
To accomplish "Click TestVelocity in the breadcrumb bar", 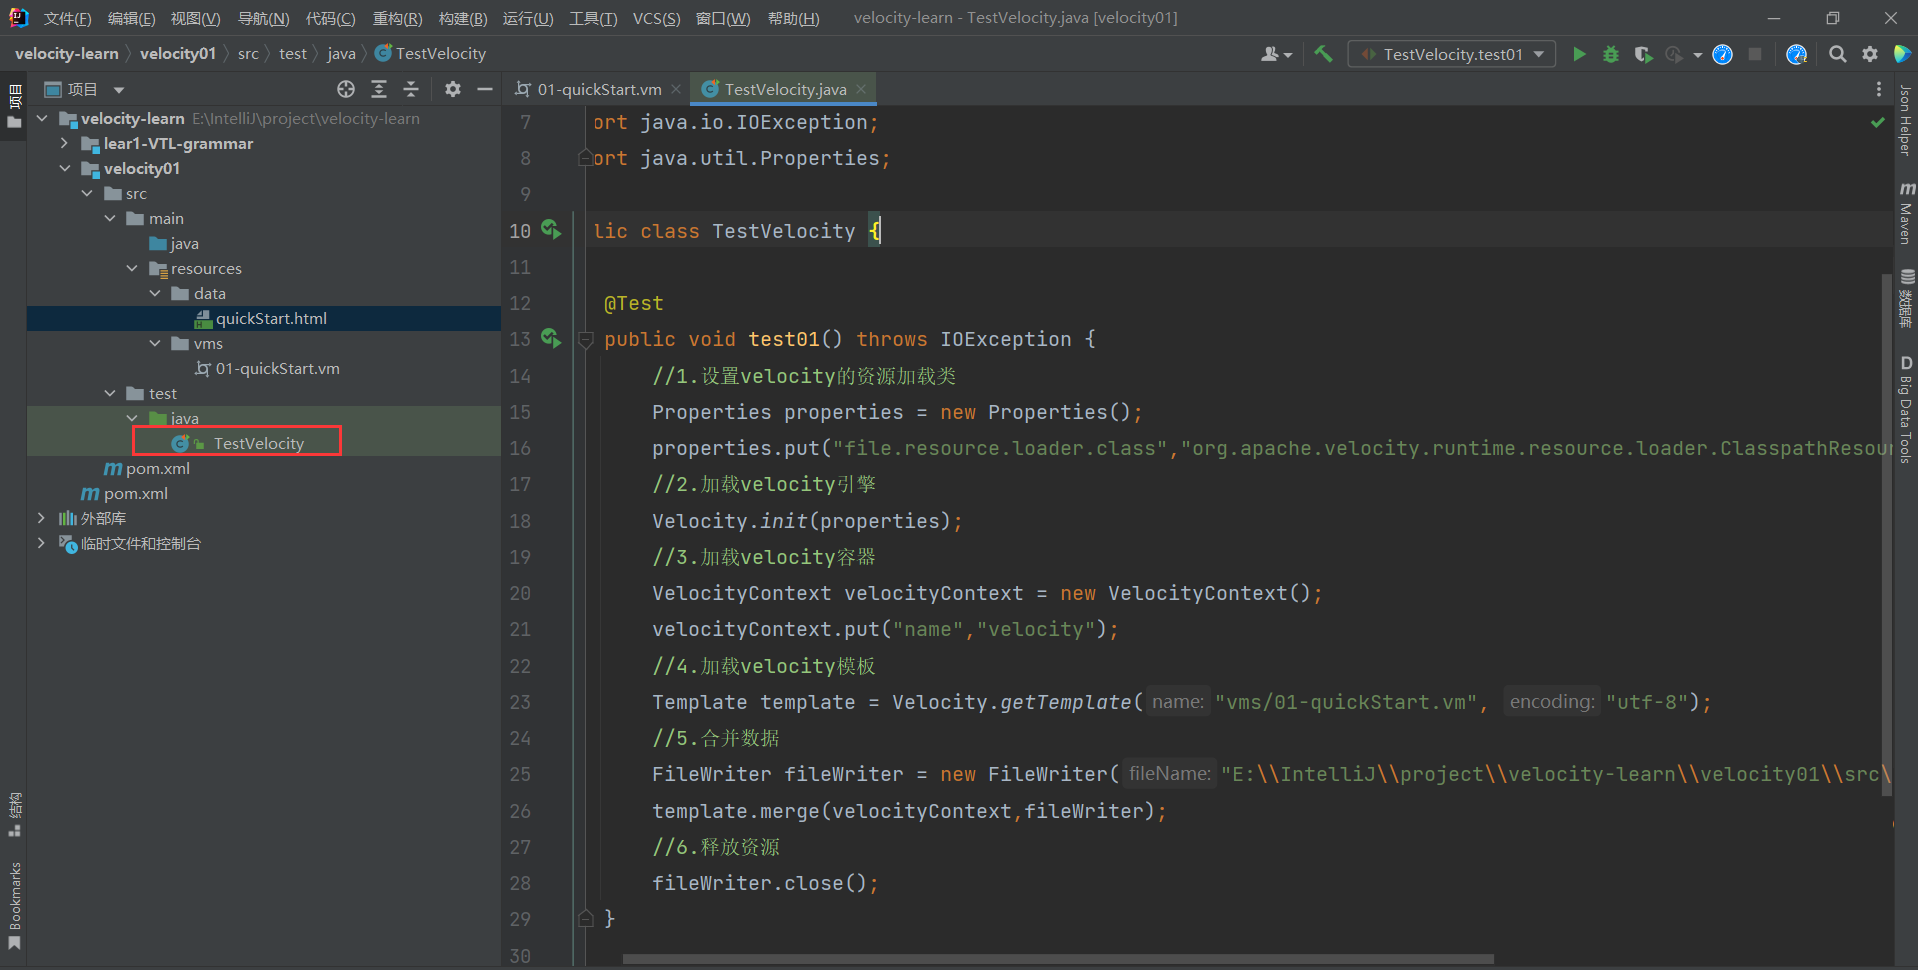I will click(430, 53).
